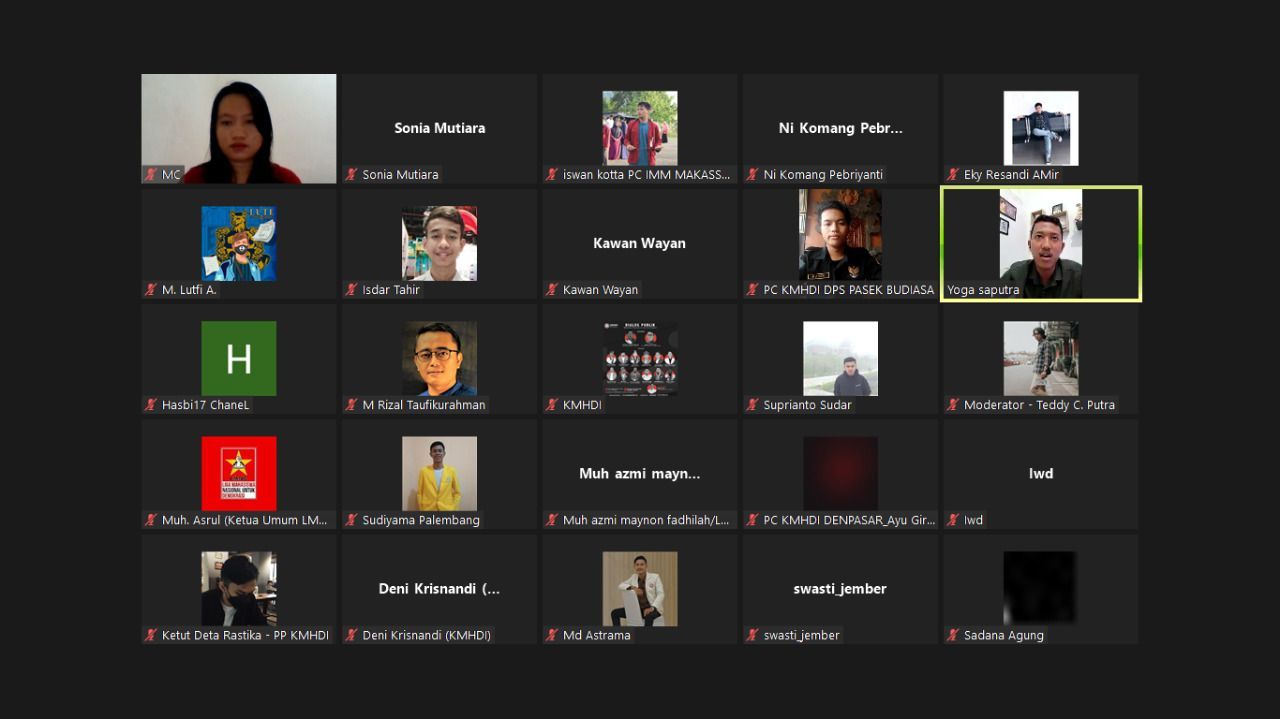The height and width of the screenshot is (719, 1280).
Task: Click muted mic icon beside Sonia Mutiara
Action: [352, 175]
